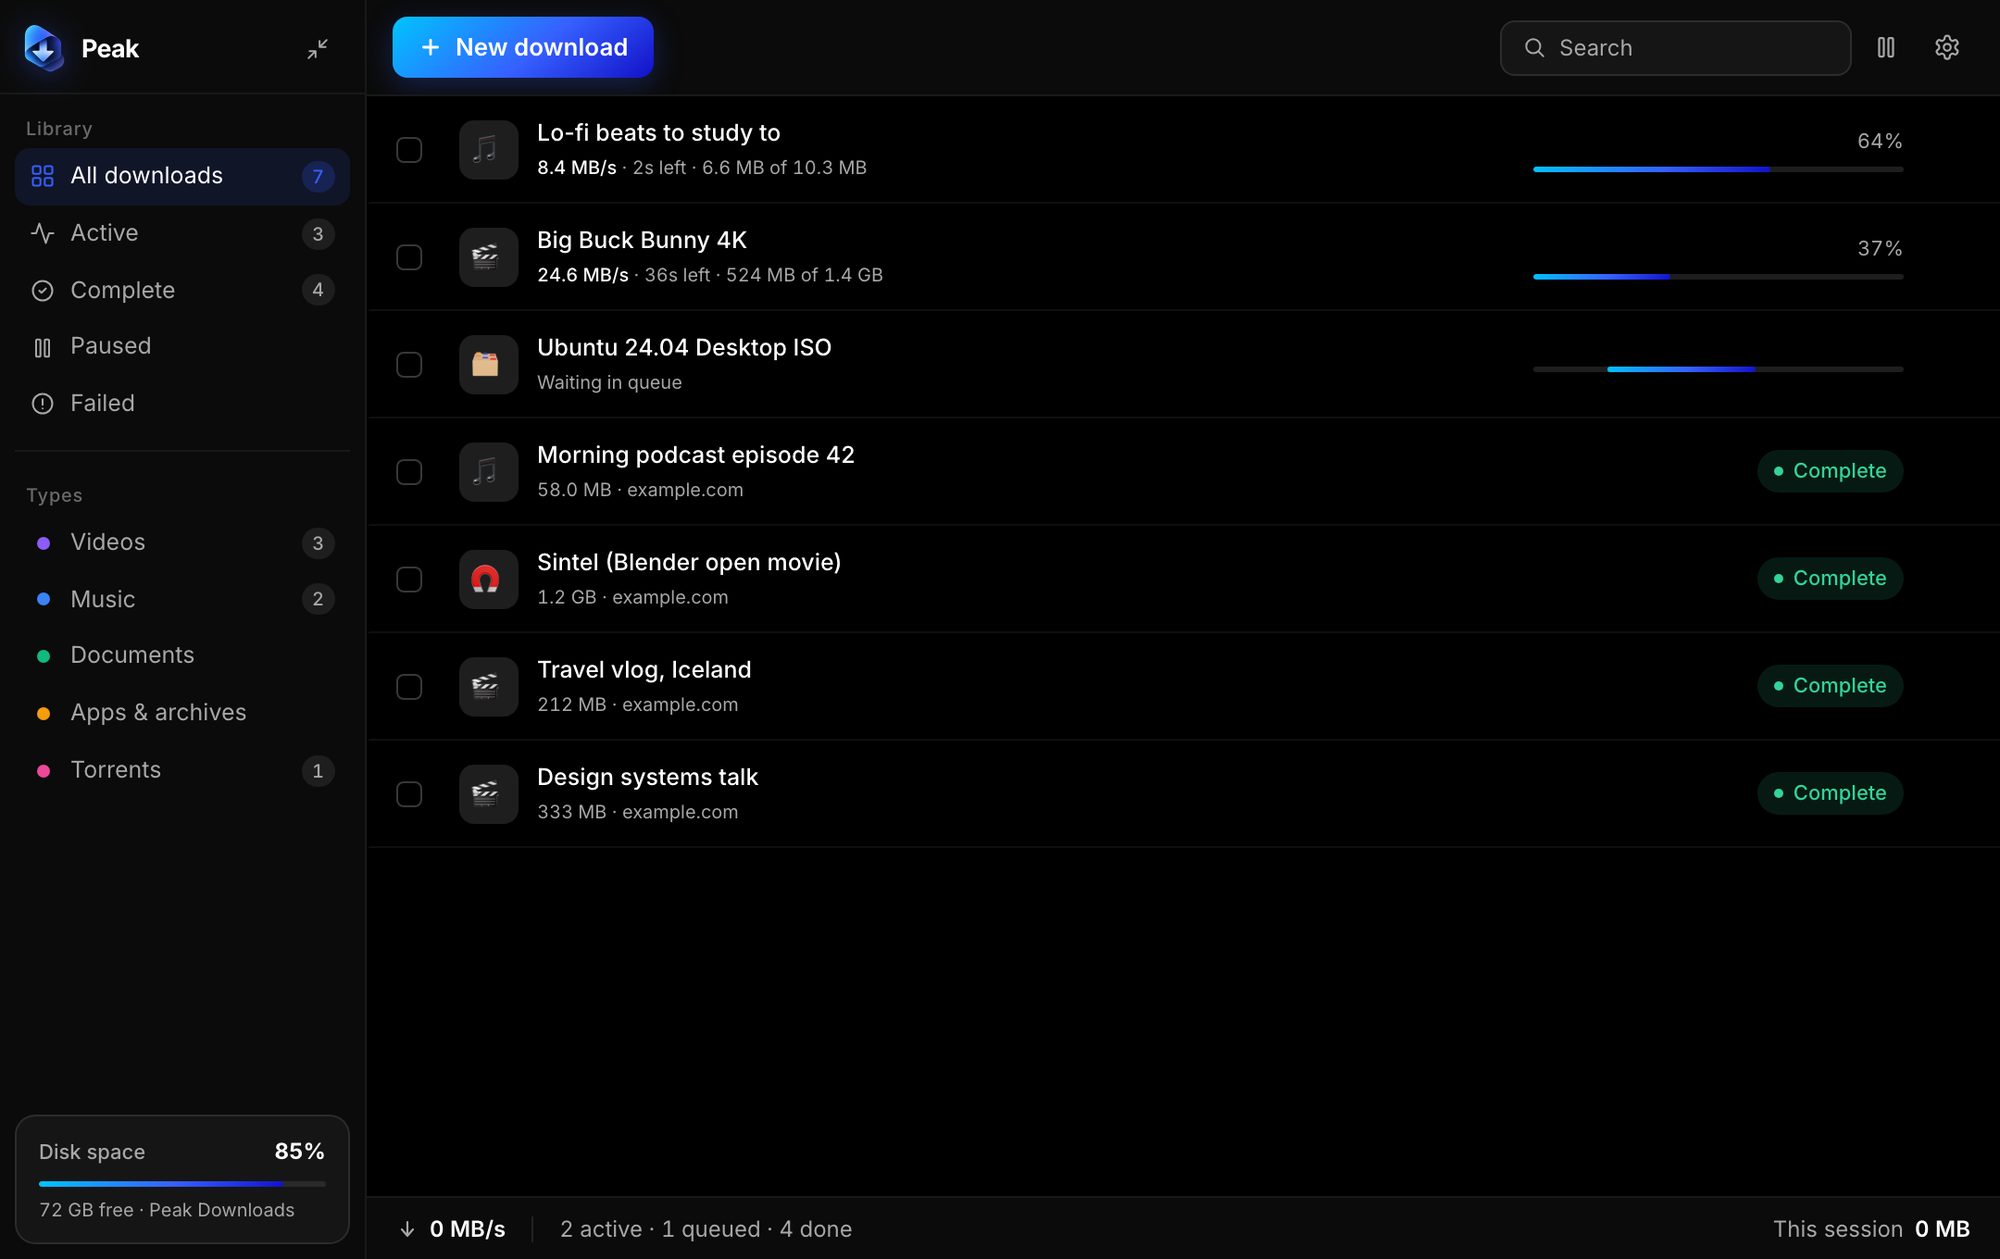Click the Disk space usage bar
This screenshot has width=2000, height=1259.
(182, 1183)
